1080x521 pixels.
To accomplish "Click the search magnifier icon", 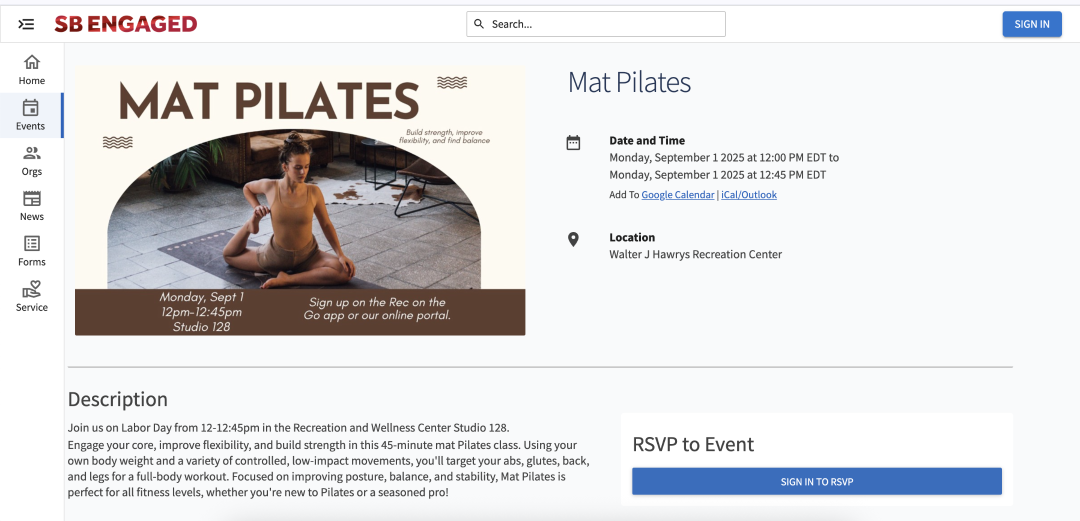I will pos(479,24).
